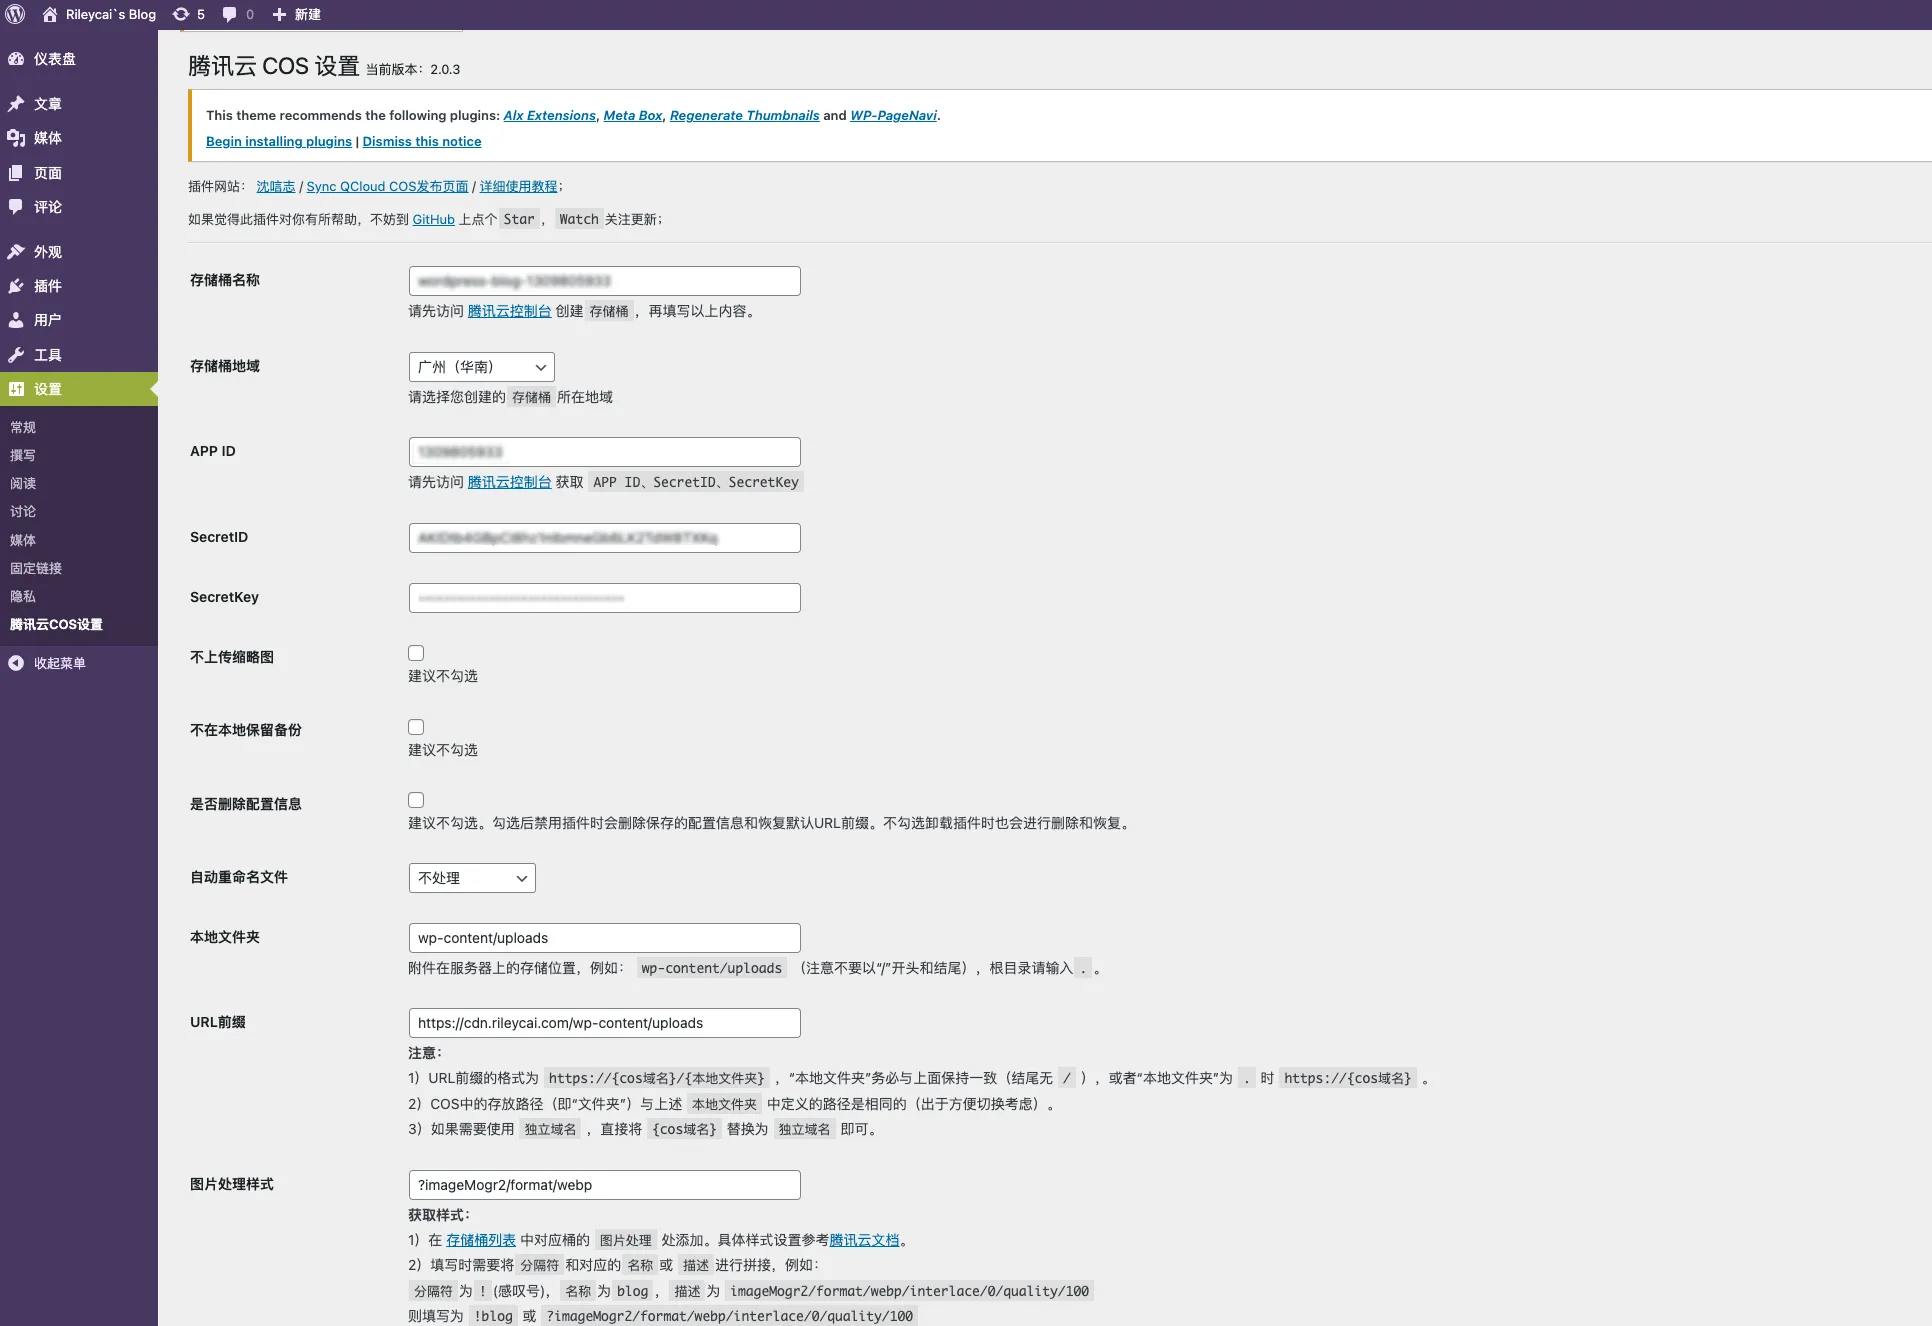The image size is (1932, 1326).
Task: Click the Regenerate Thumbnails link
Action: (744, 115)
